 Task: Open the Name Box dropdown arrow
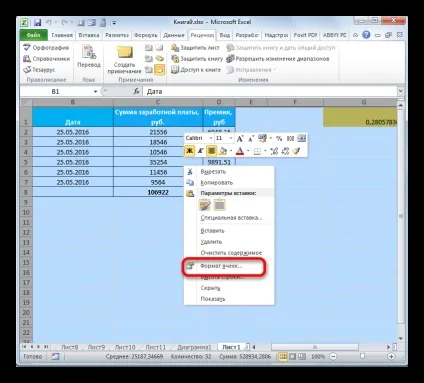95,91
